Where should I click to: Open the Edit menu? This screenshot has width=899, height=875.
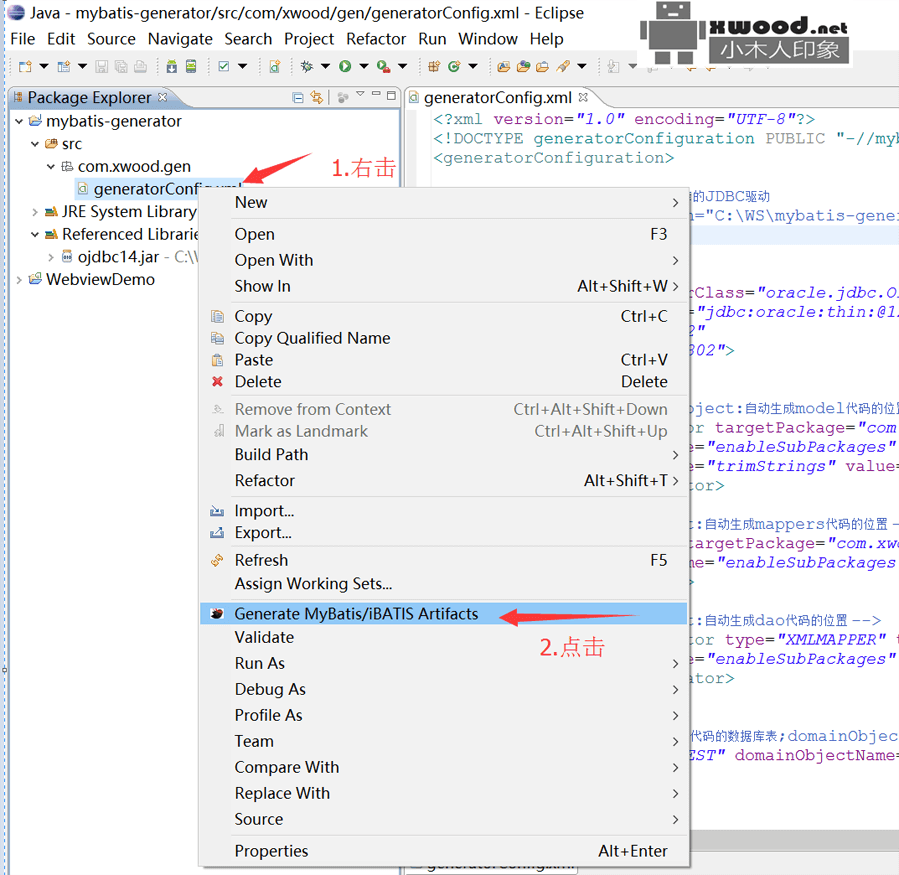(x=61, y=39)
